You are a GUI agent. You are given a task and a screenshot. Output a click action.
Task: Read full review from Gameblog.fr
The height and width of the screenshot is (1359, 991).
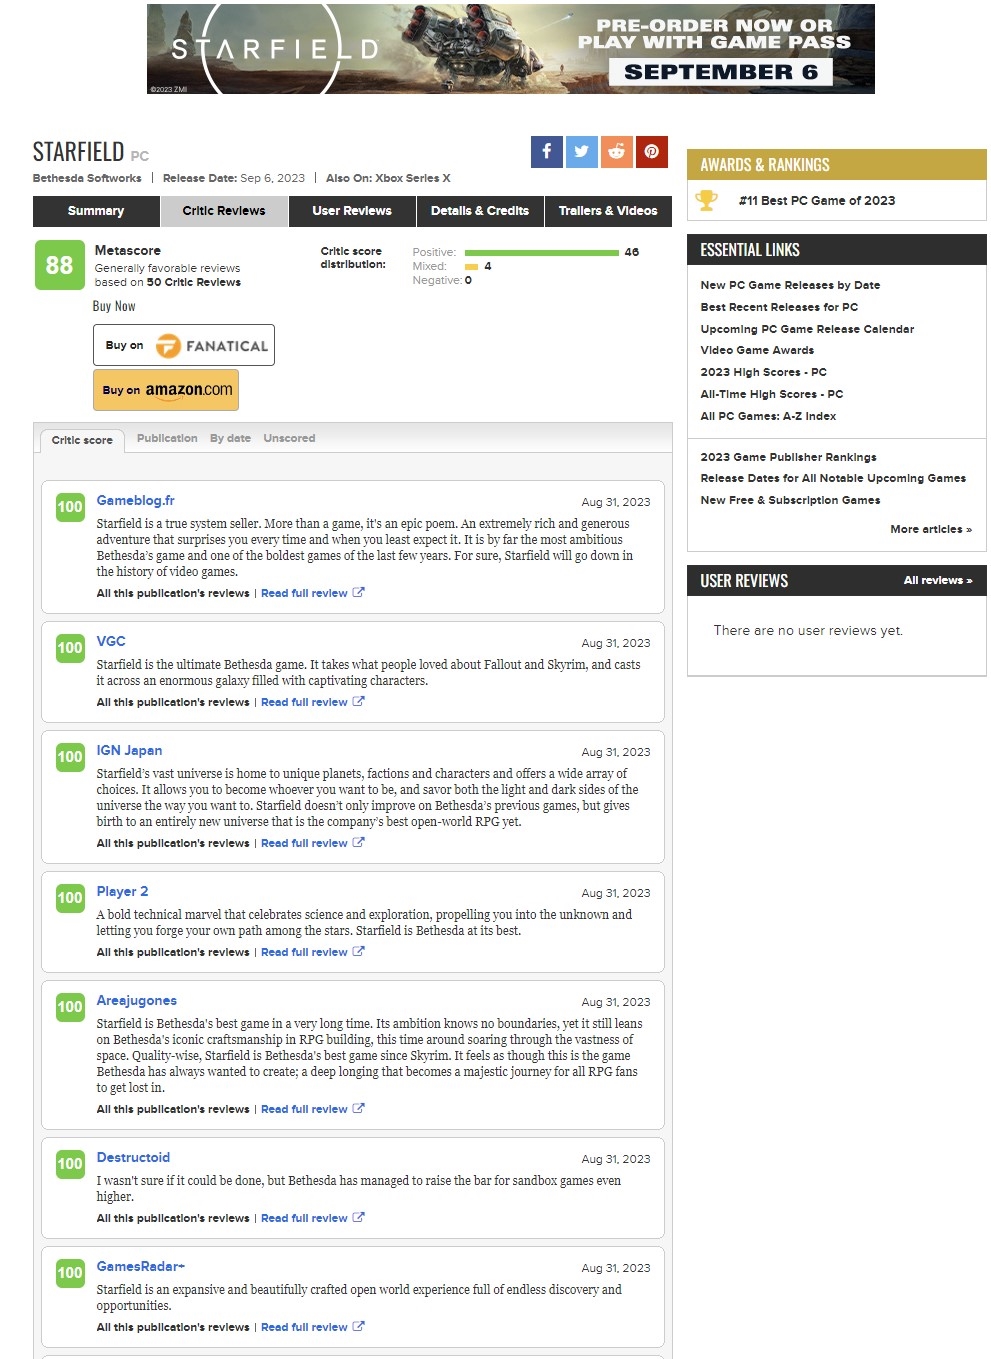(304, 593)
